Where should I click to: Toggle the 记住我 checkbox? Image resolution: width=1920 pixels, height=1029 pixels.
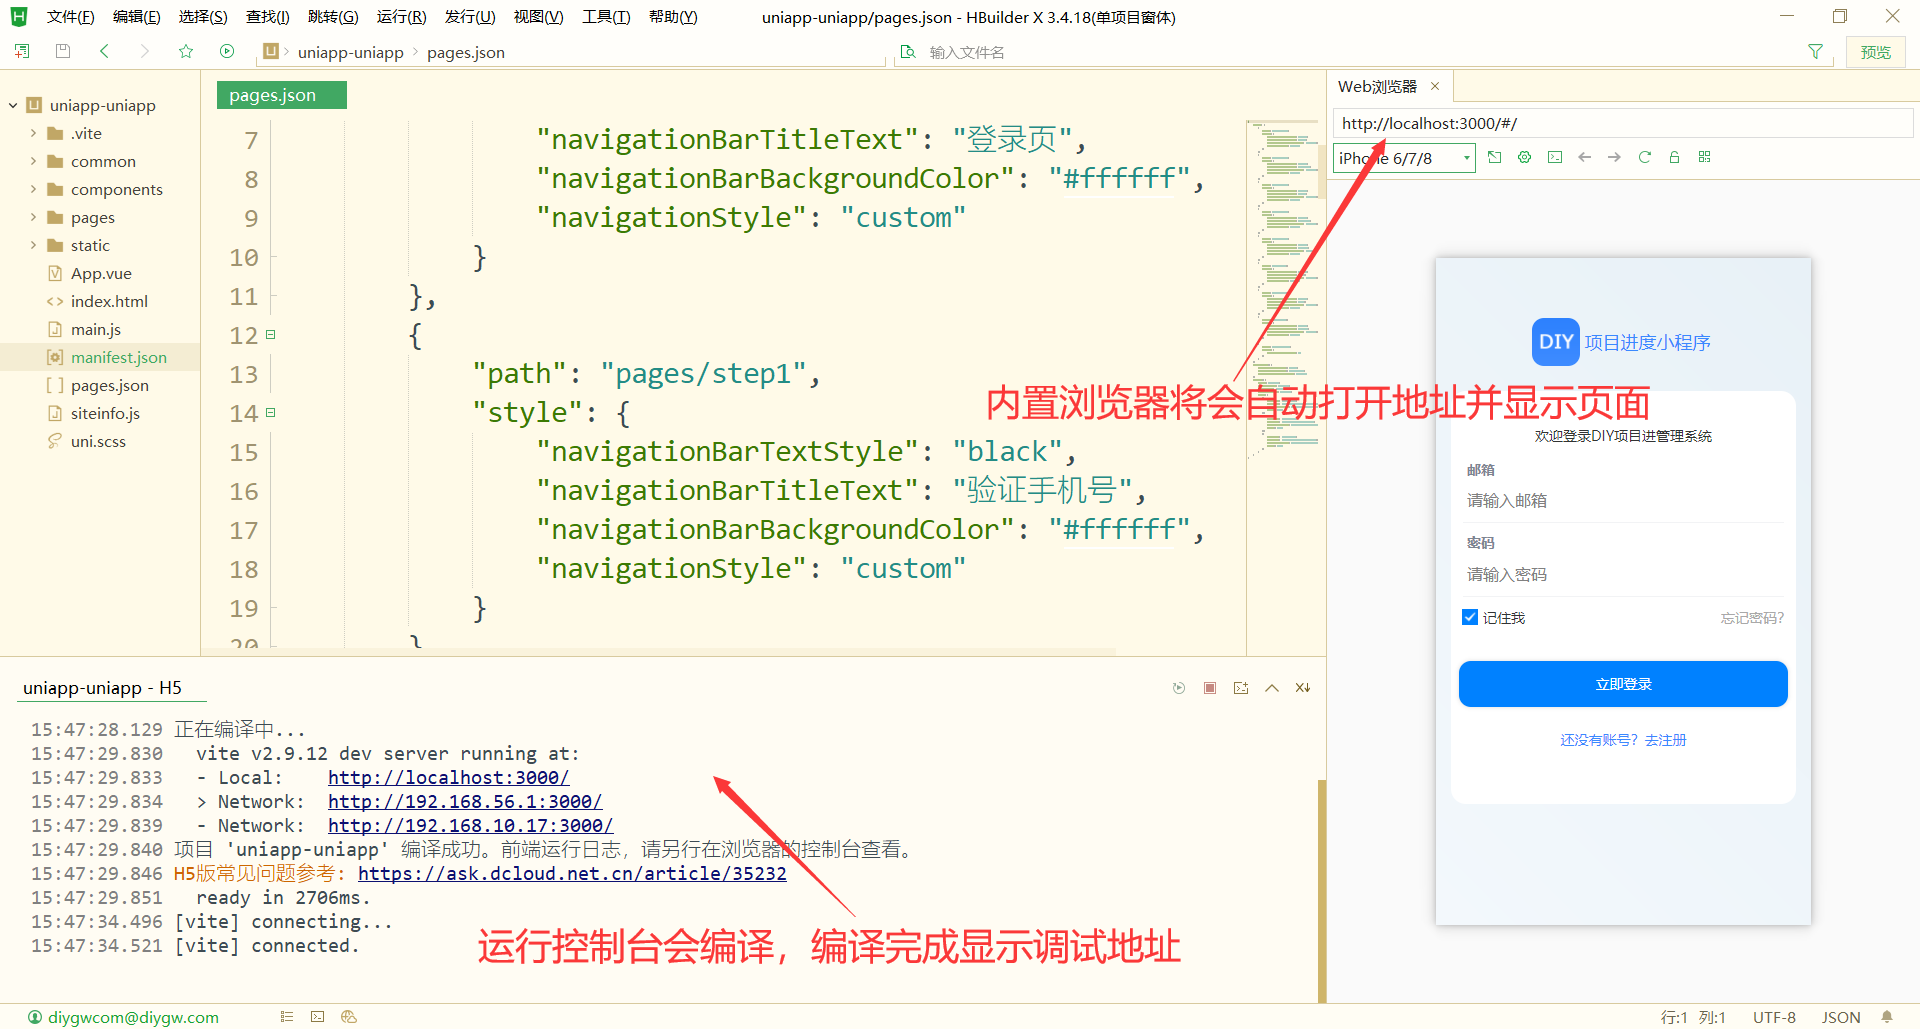1470,618
